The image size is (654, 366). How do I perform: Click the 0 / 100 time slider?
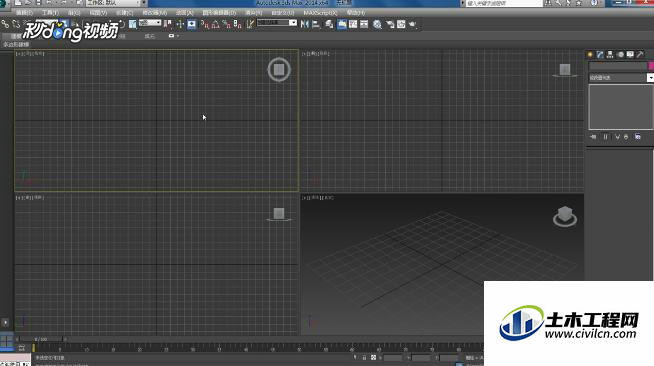[41, 339]
